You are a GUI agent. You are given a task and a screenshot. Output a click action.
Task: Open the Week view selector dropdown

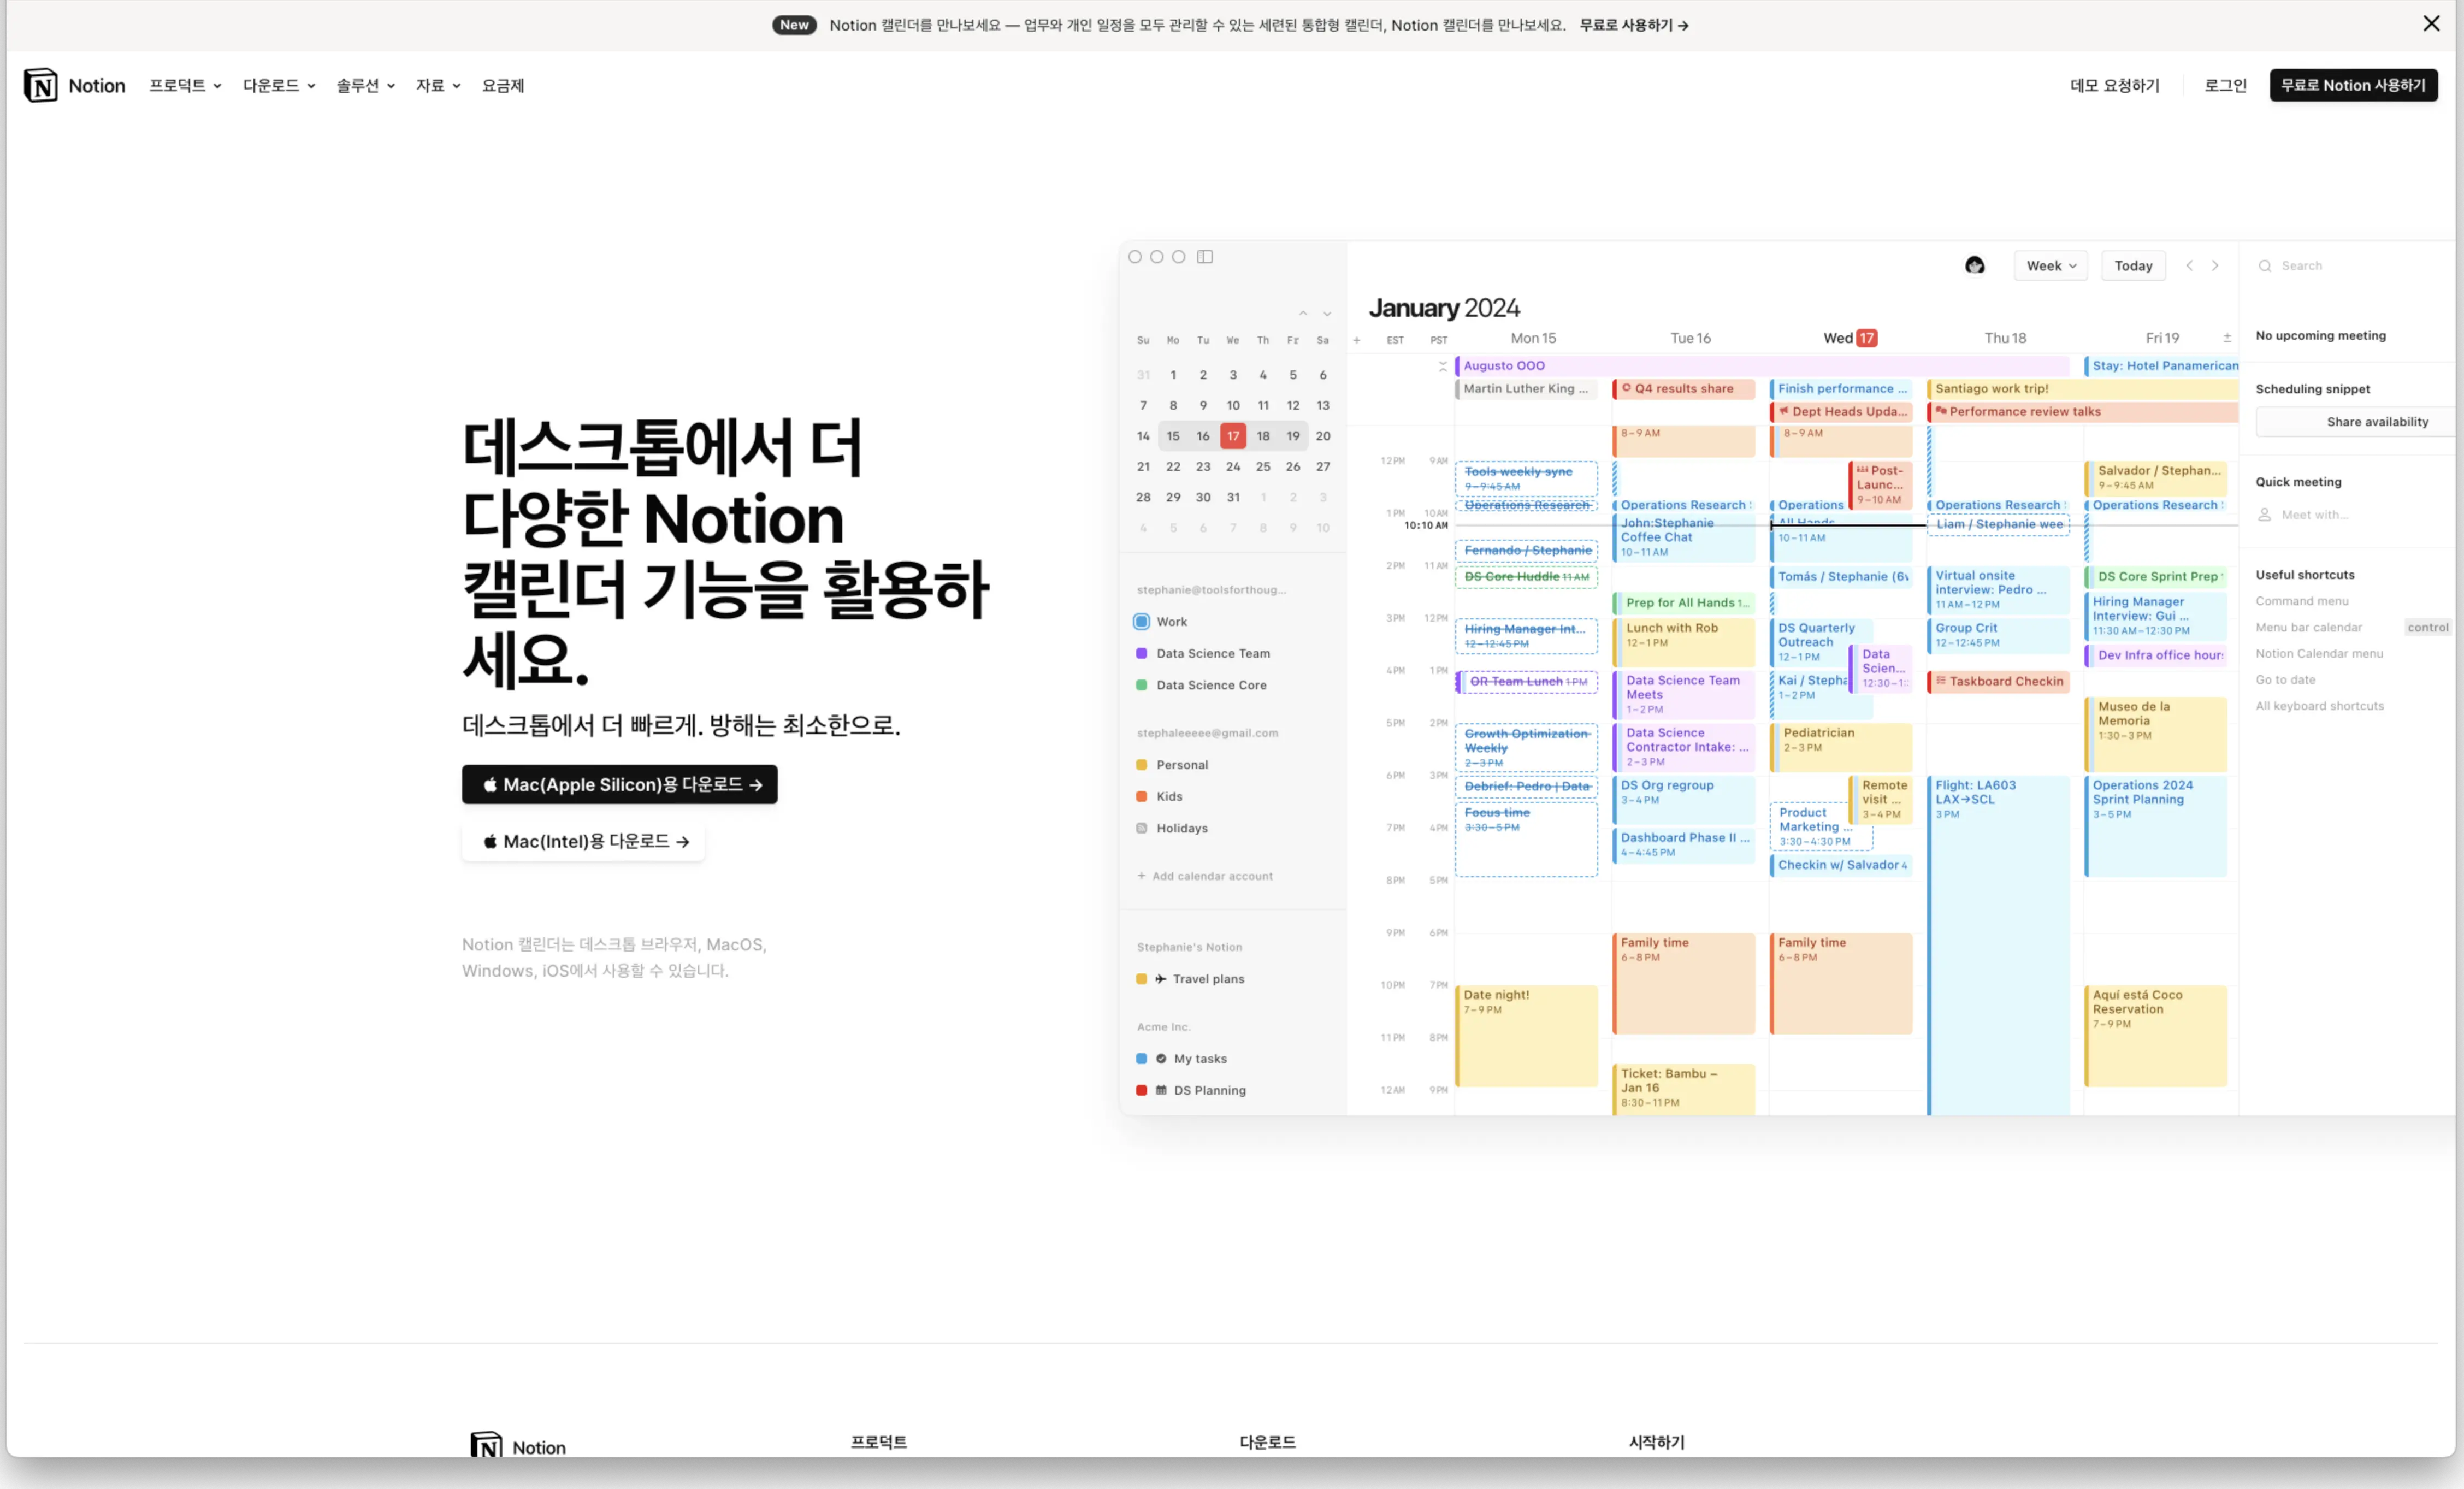coord(2050,266)
